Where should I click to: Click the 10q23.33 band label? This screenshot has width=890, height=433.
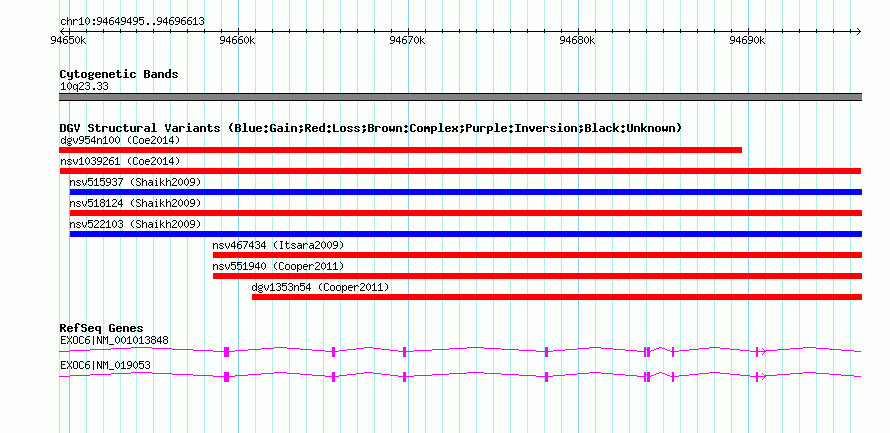point(84,87)
